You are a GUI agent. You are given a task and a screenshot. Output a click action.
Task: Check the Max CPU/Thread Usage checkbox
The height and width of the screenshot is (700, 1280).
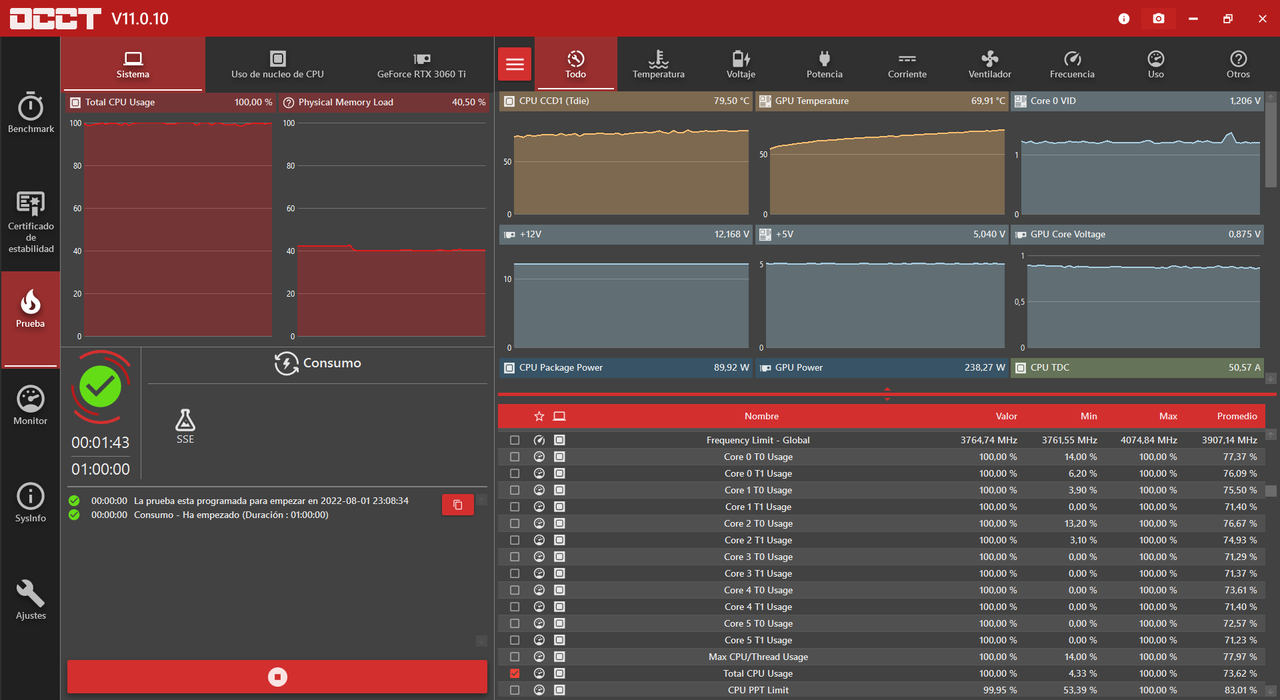pyautogui.click(x=515, y=657)
